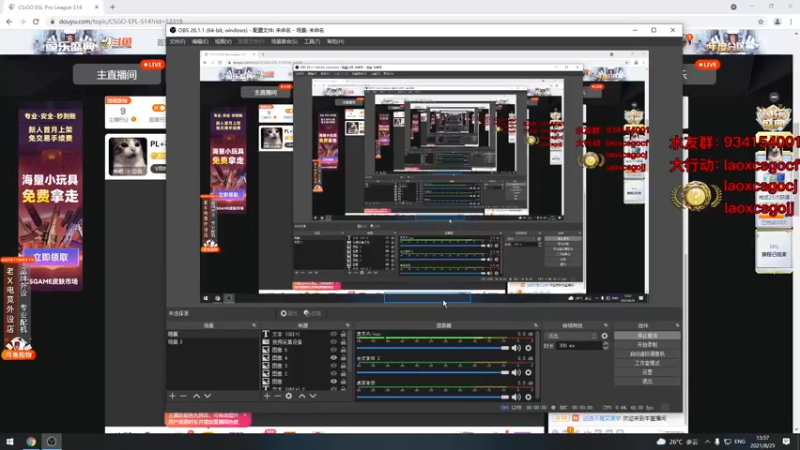
Task: Open the 视图(V) menu in OBS
Action: pyautogui.click(x=223, y=41)
